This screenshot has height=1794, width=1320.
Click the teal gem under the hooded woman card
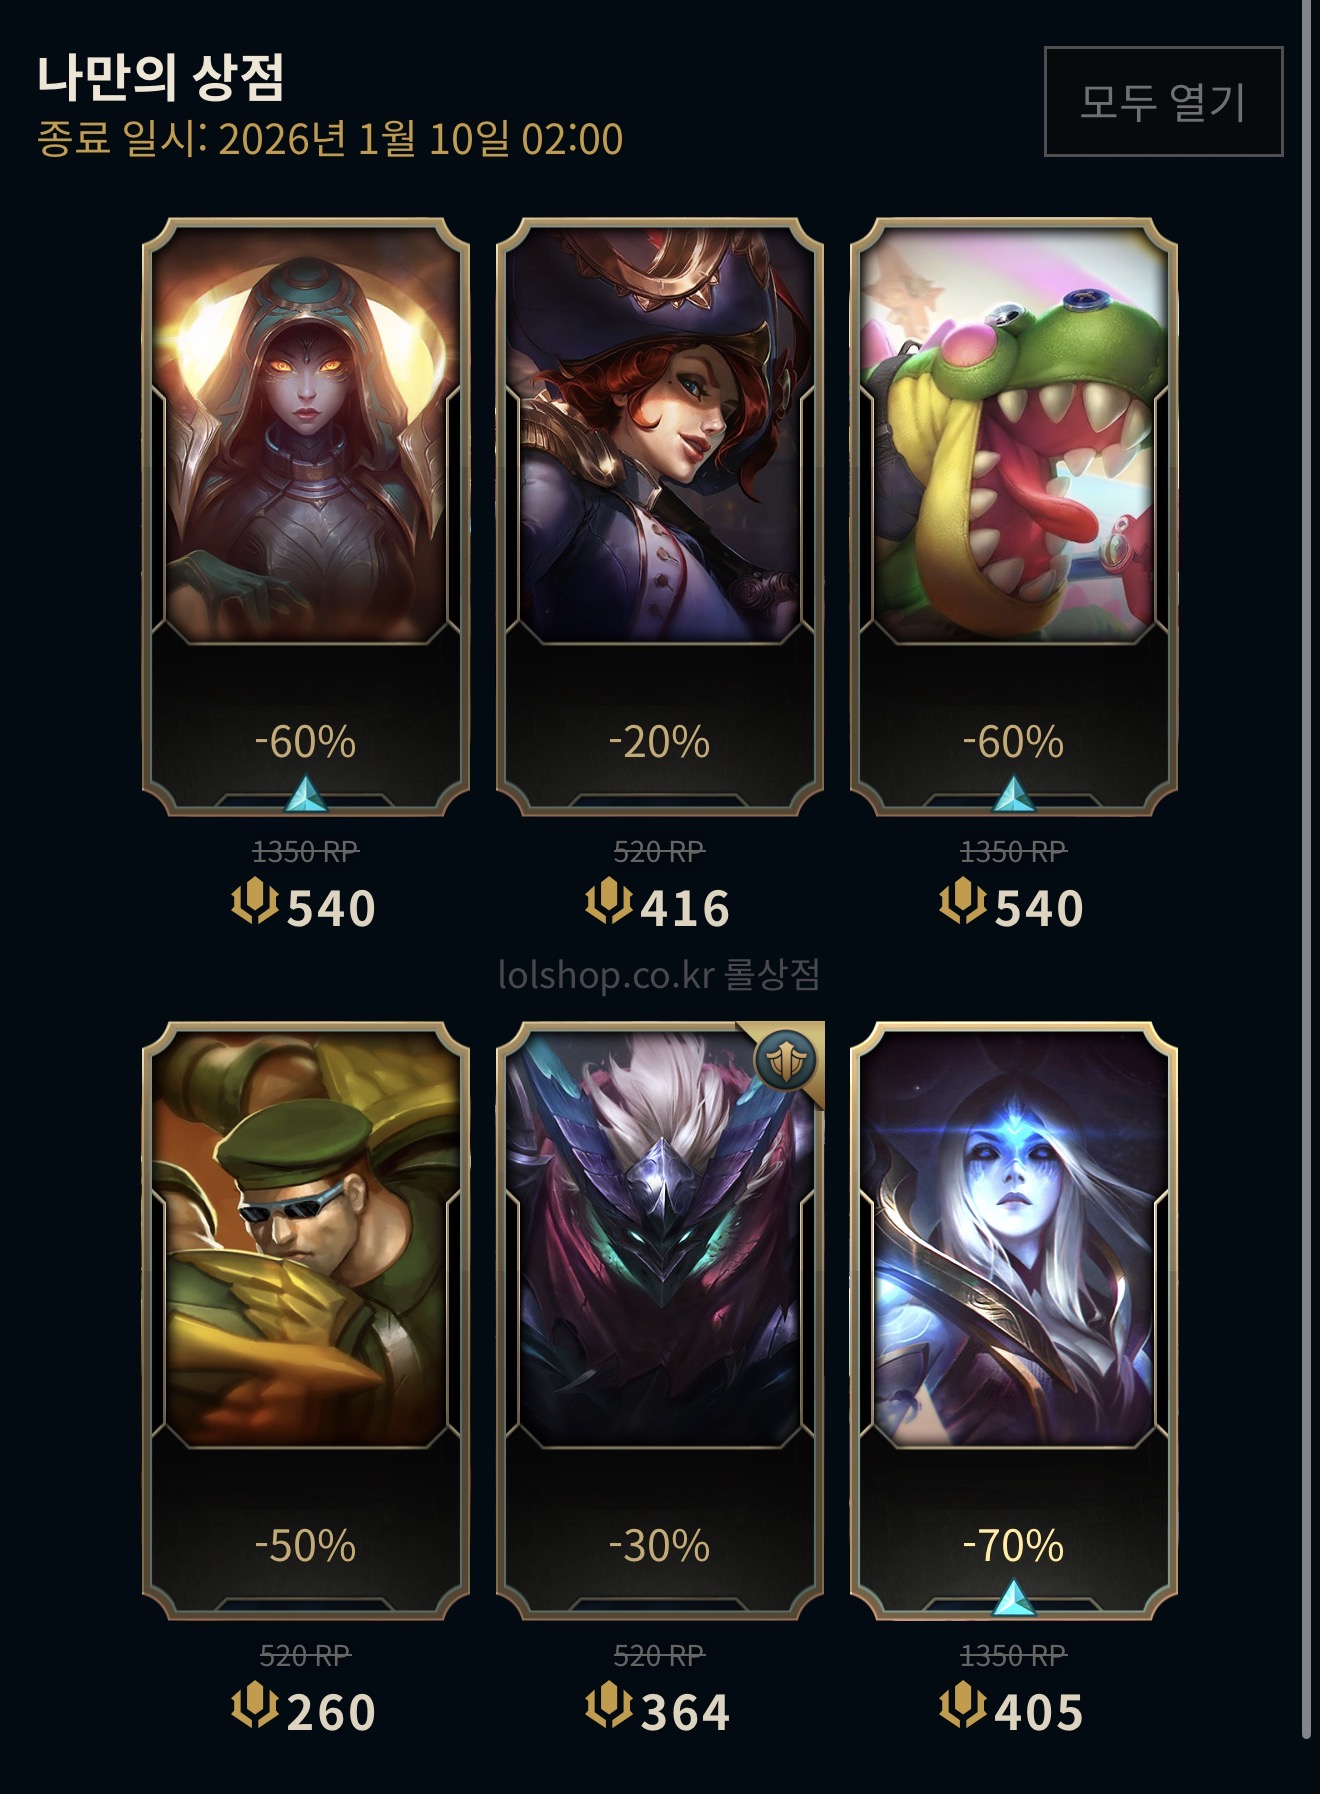click(306, 794)
